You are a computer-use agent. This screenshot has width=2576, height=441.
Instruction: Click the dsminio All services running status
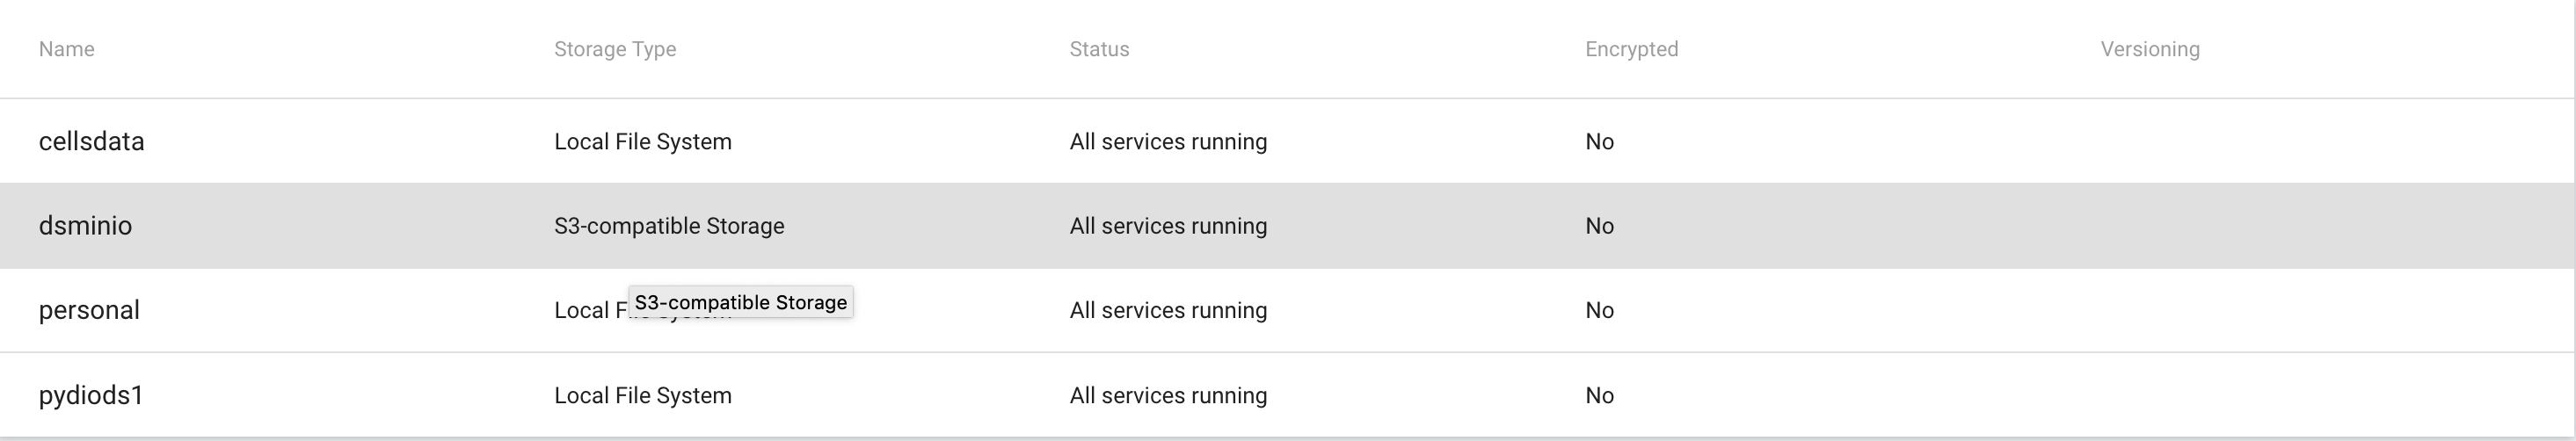[x=1168, y=226]
